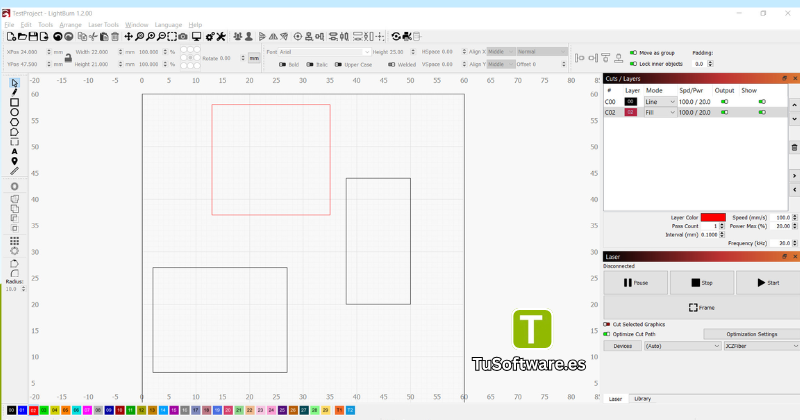Click the Pan move-view icon
Viewport: 800px width, 420px height.
[x=129, y=36]
